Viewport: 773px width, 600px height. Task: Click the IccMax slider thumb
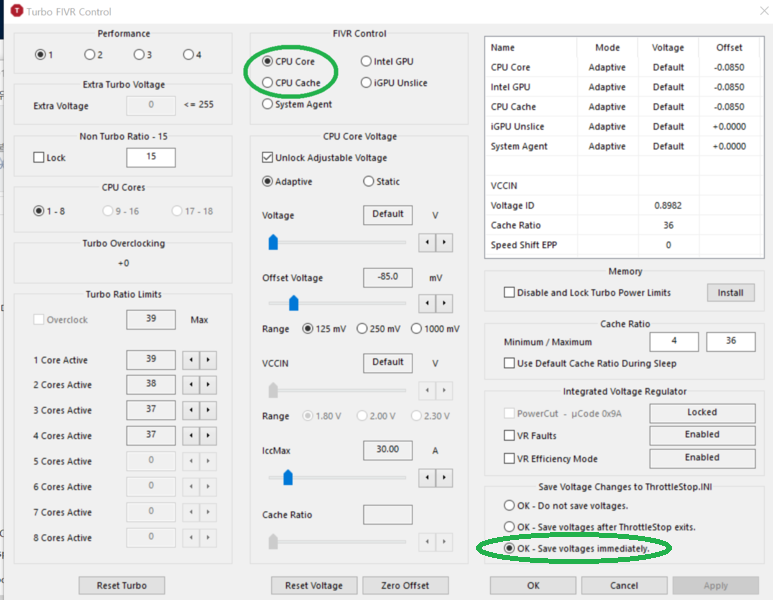[288, 477]
